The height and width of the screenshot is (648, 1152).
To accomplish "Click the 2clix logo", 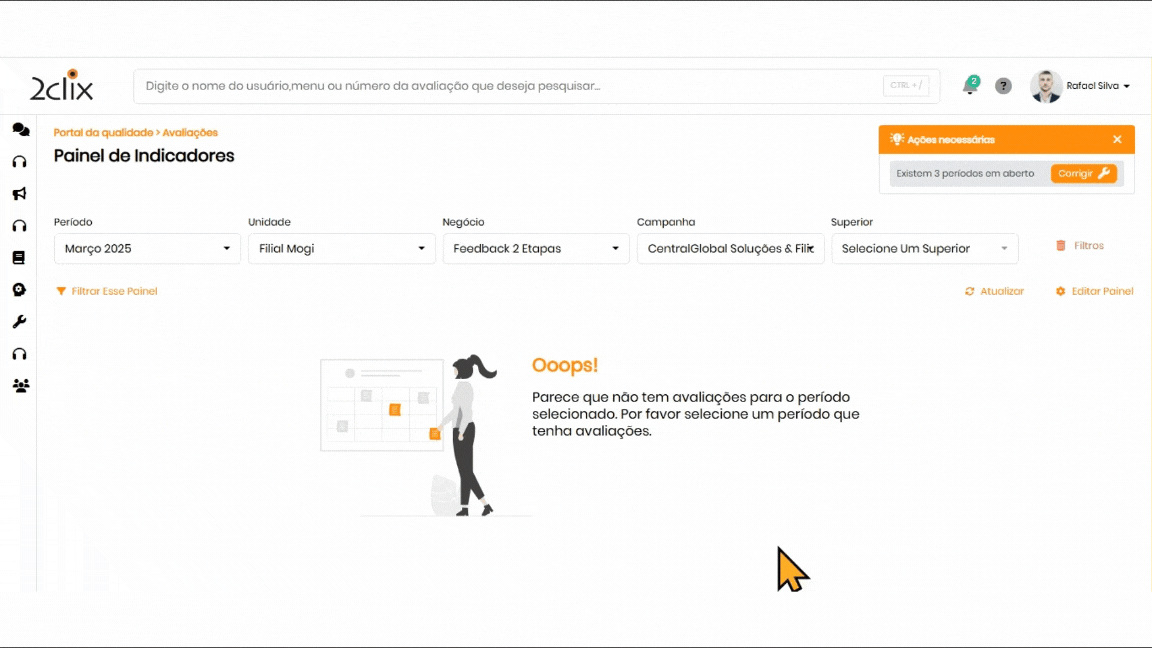I will [x=62, y=87].
